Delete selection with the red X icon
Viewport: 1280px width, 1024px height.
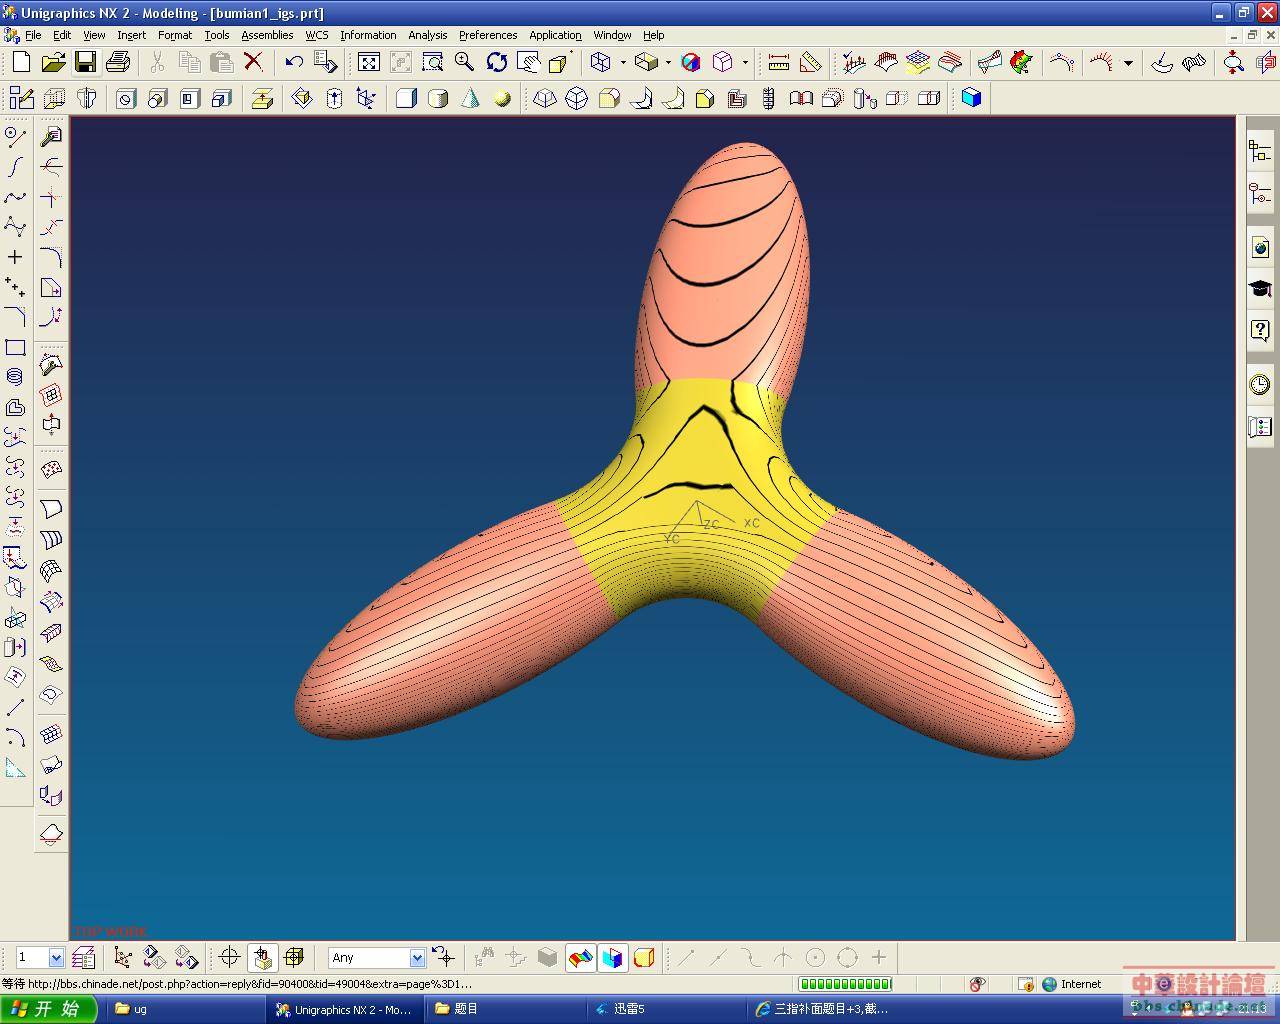pos(253,62)
